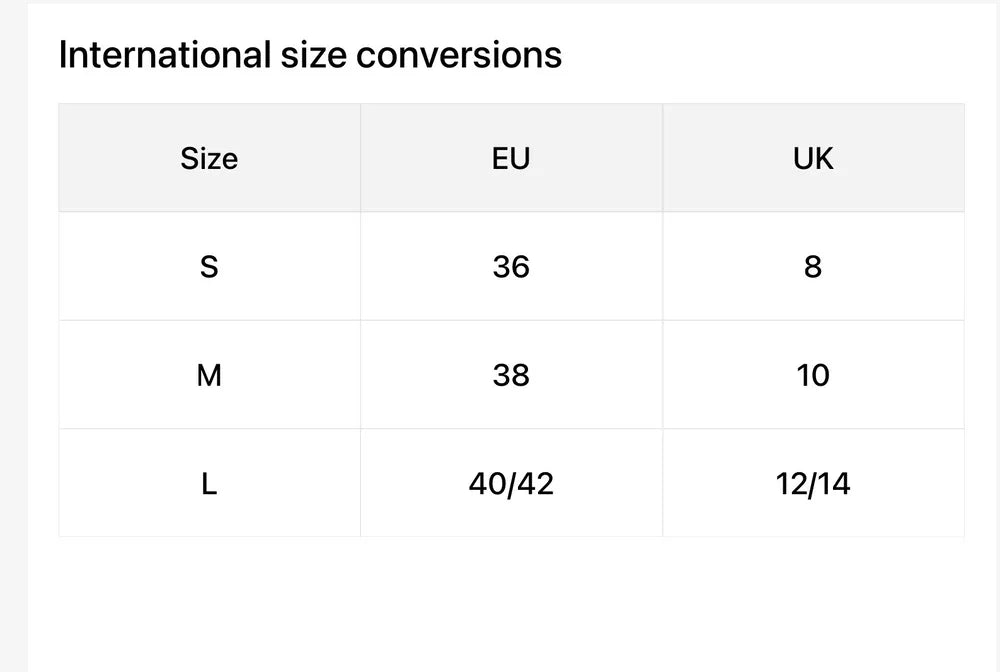Click the L size cell
This screenshot has height=672, width=1000.
tap(209, 483)
